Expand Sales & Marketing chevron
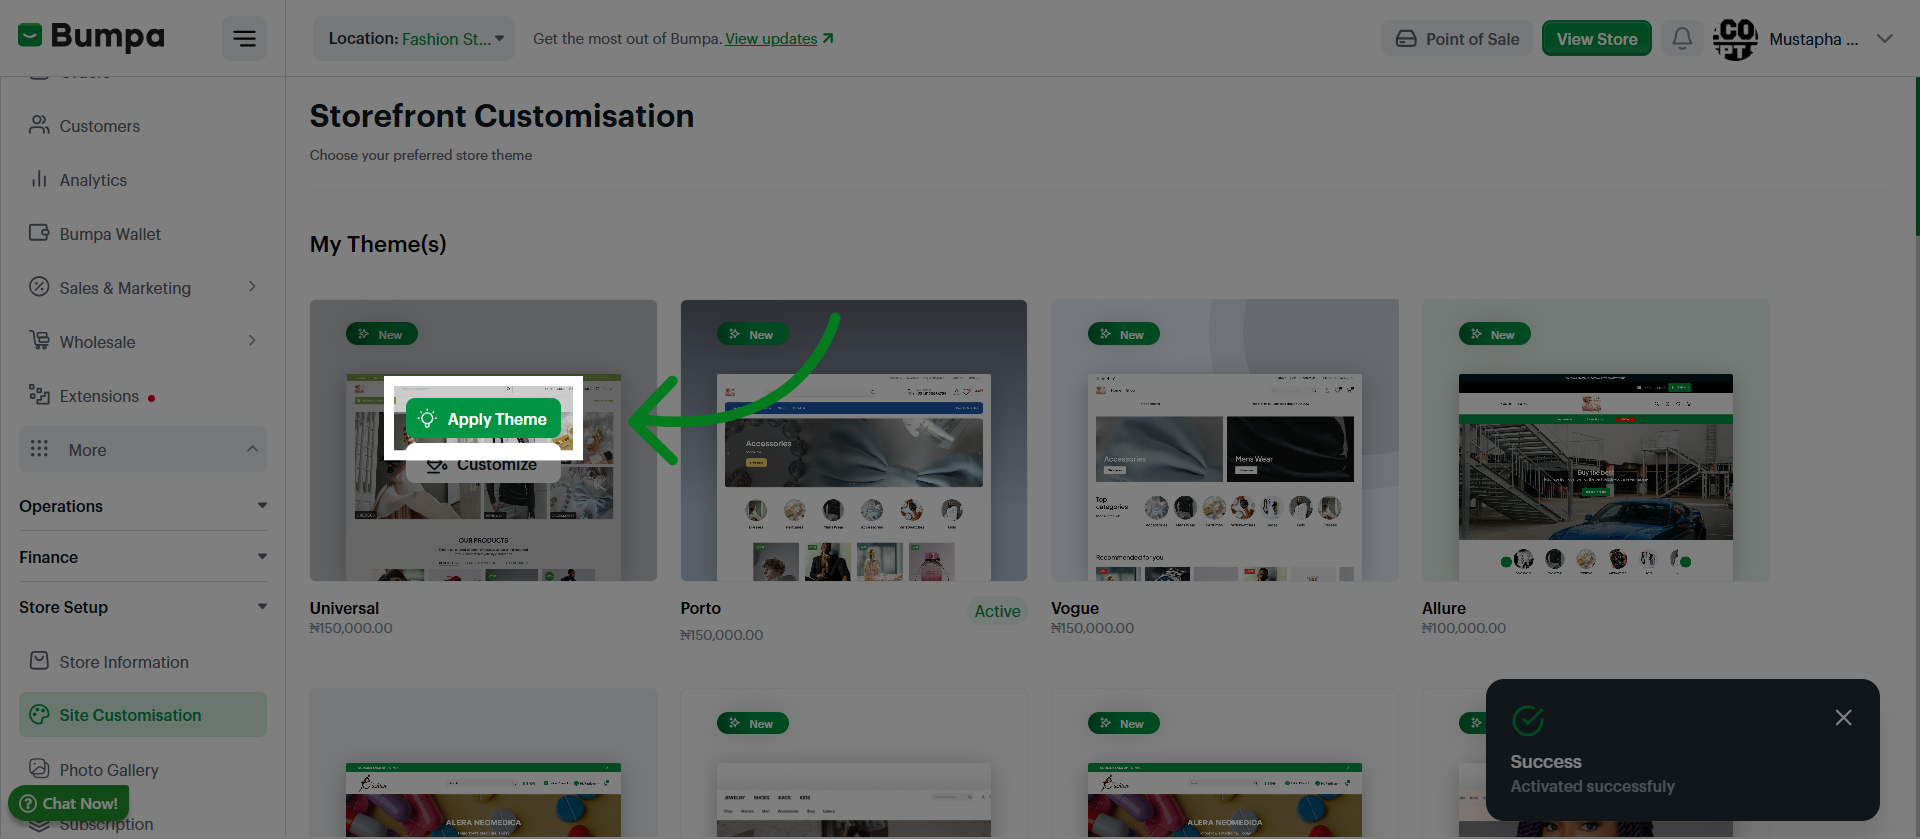 click(x=252, y=287)
